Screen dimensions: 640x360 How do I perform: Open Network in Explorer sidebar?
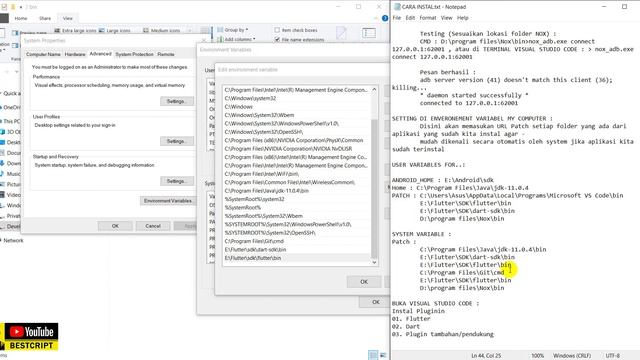(x=13, y=240)
